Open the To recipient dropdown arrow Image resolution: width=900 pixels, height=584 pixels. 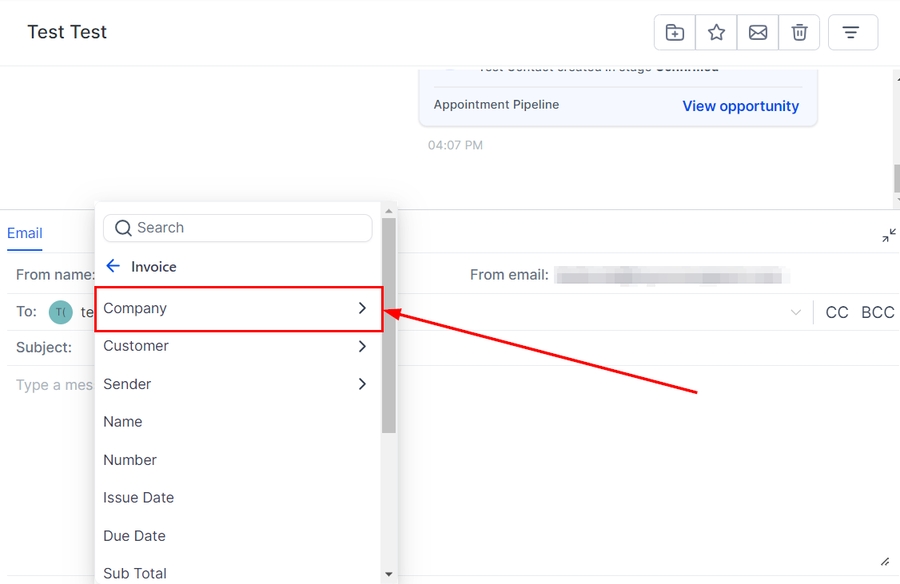[x=796, y=313]
